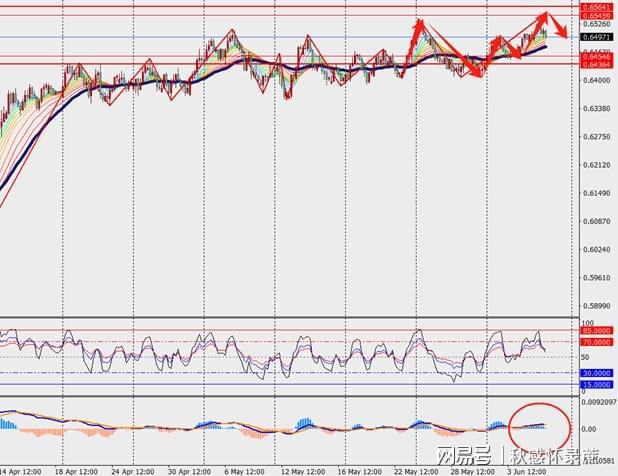Click the 22 May 12:00 date label
The width and height of the screenshot is (618, 476).
[x=416, y=472]
